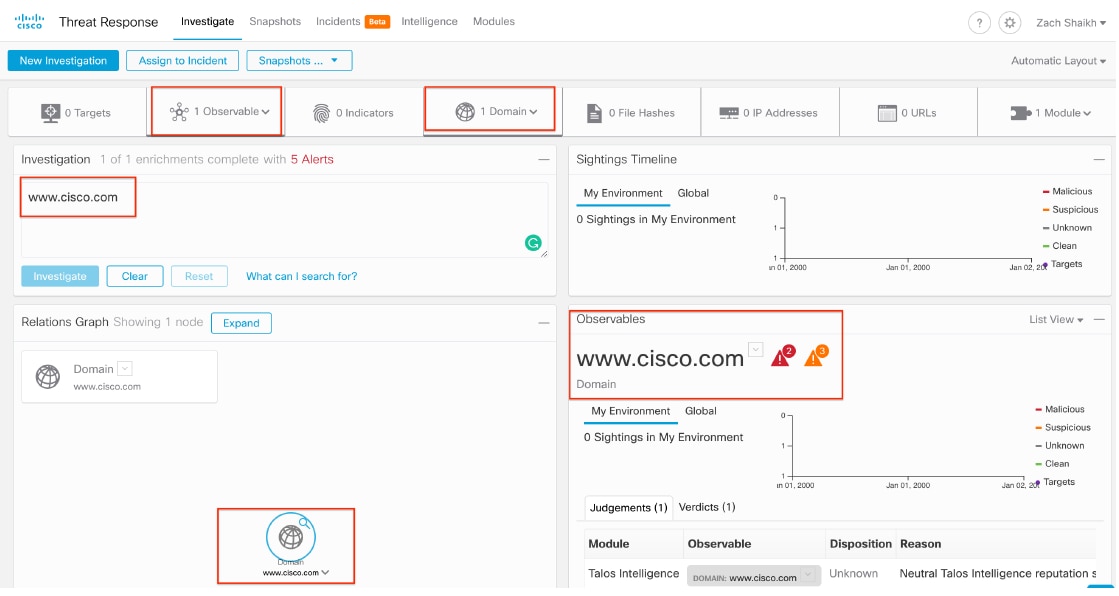Open dropdown beside www.cisco.com observable heading
1119x596 pixels.
pyautogui.click(x=755, y=350)
